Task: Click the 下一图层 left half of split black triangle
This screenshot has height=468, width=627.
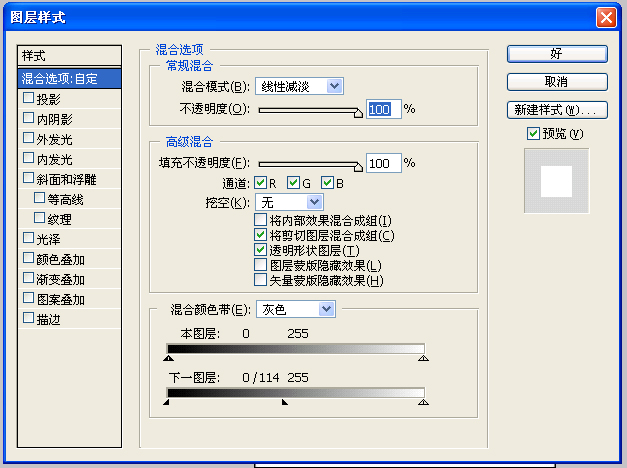Action: tap(167, 402)
